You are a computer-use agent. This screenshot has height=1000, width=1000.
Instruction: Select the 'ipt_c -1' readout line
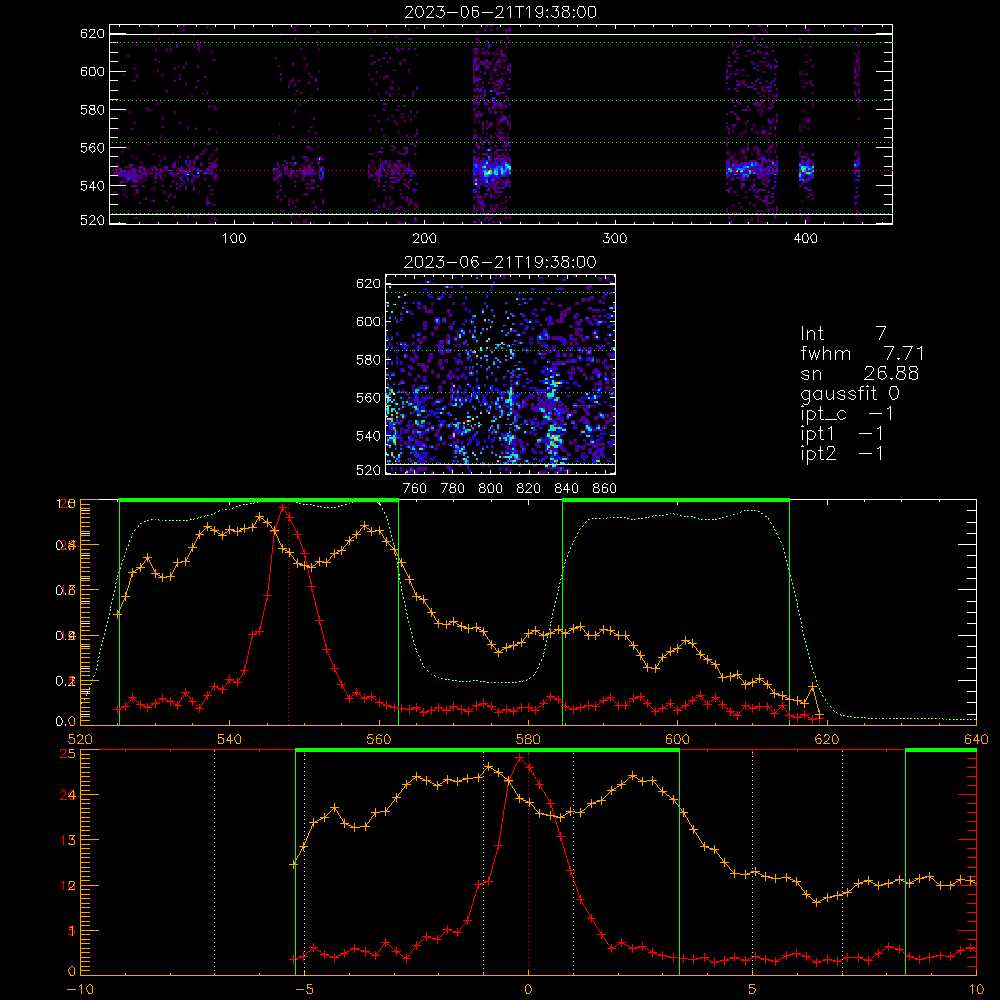click(x=847, y=414)
